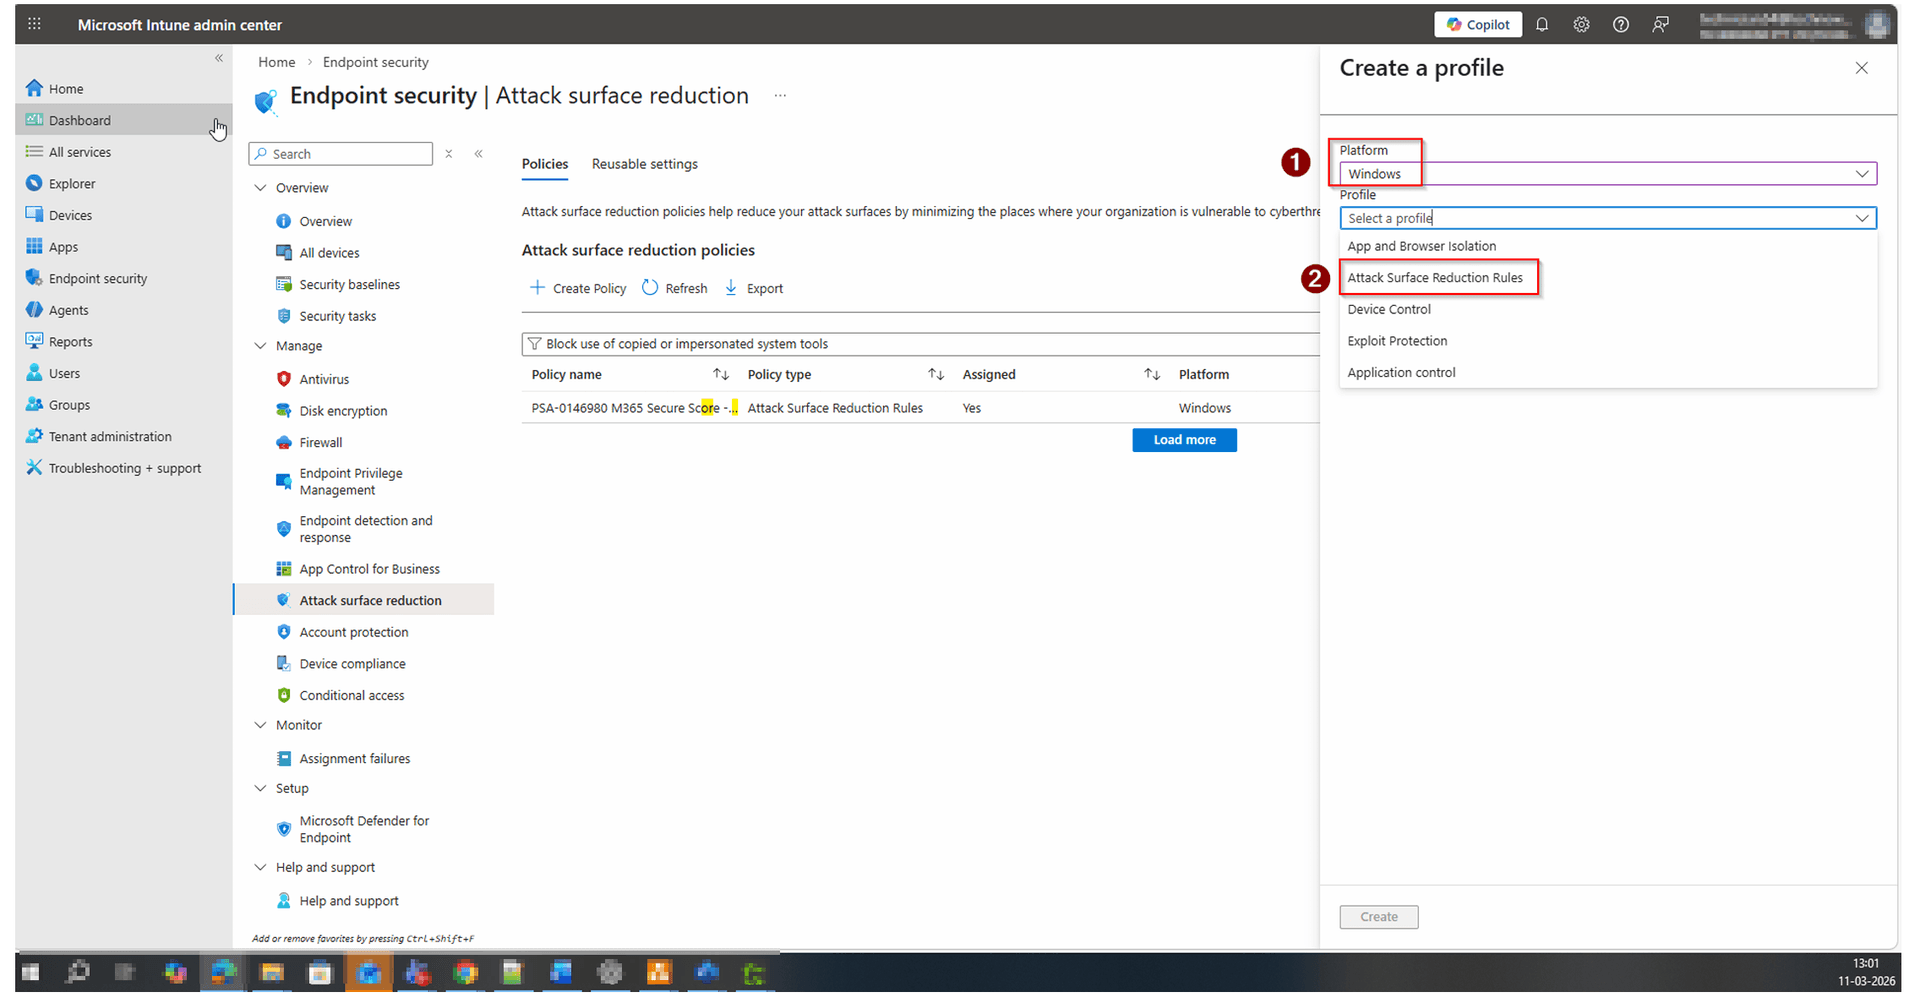Open Microsoft Defender for Endpoint setup

[364, 829]
